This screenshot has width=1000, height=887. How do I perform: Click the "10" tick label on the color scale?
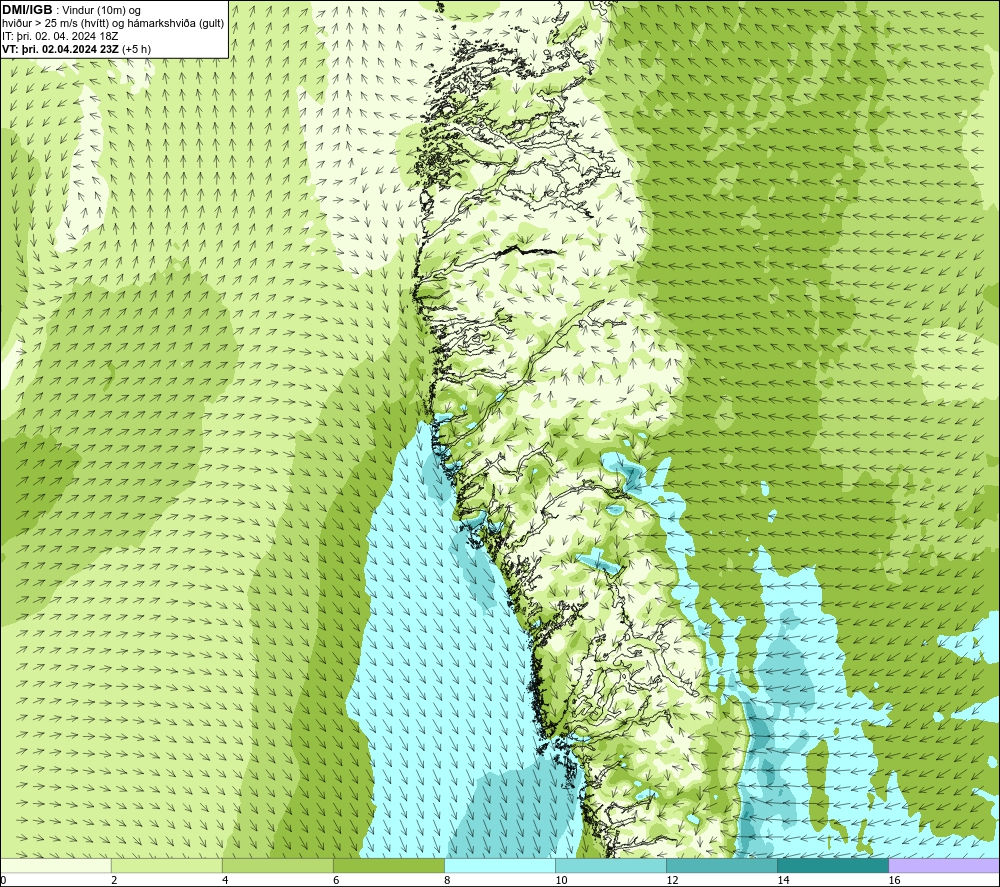(x=561, y=881)
